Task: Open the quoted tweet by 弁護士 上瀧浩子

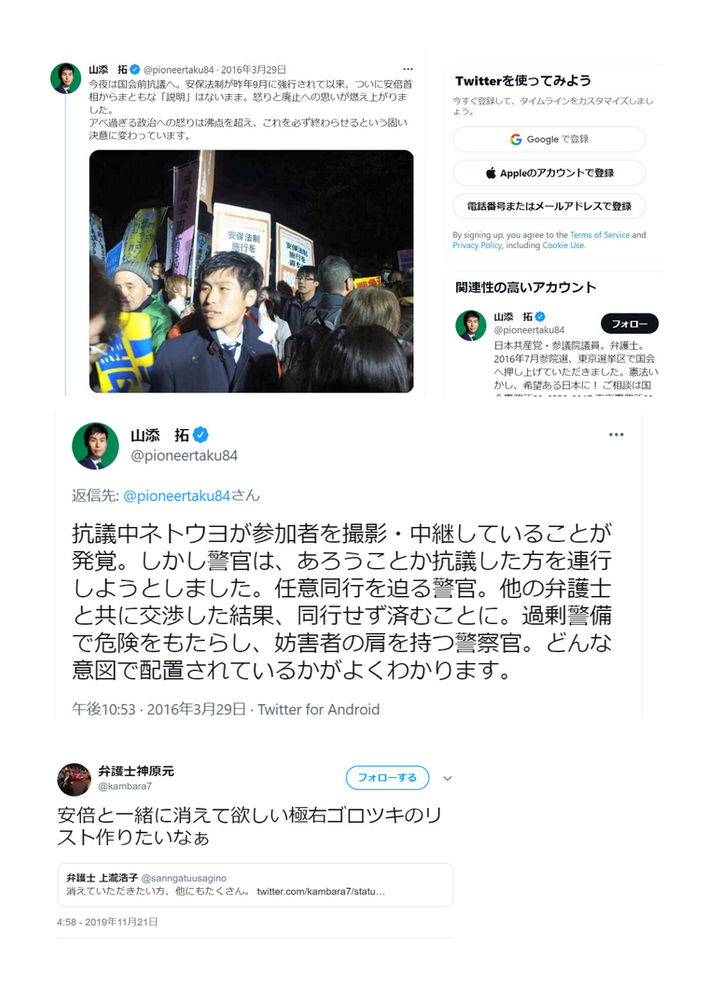Action: point(255,885)
